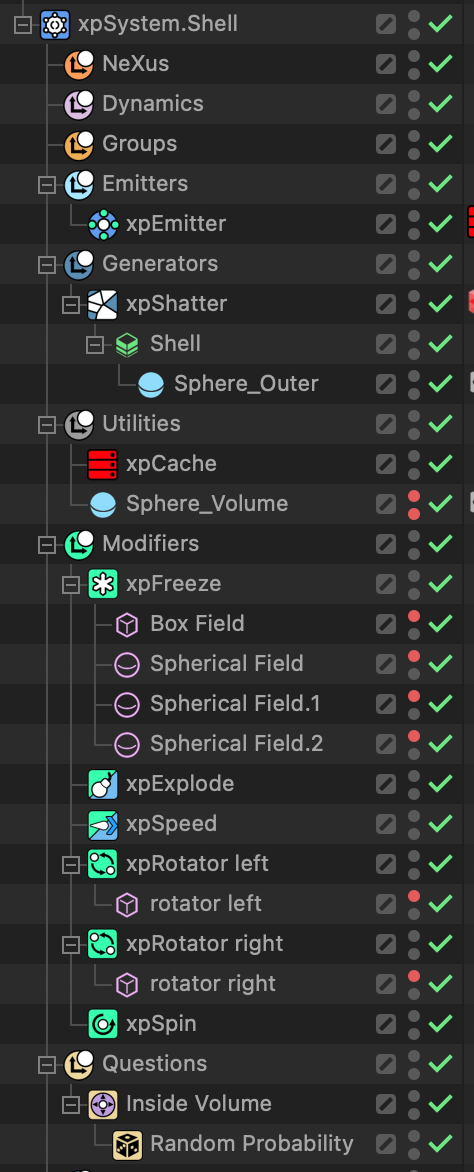Viewport: 474px width, 1172px height.
Task: Select the Spherical Field.1 item
Action: (236, 703)
